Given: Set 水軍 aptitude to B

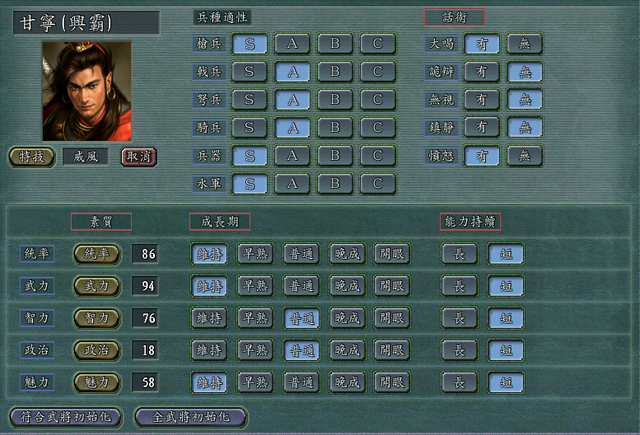Looking at the screenshot, I should (x=335, y=184).
